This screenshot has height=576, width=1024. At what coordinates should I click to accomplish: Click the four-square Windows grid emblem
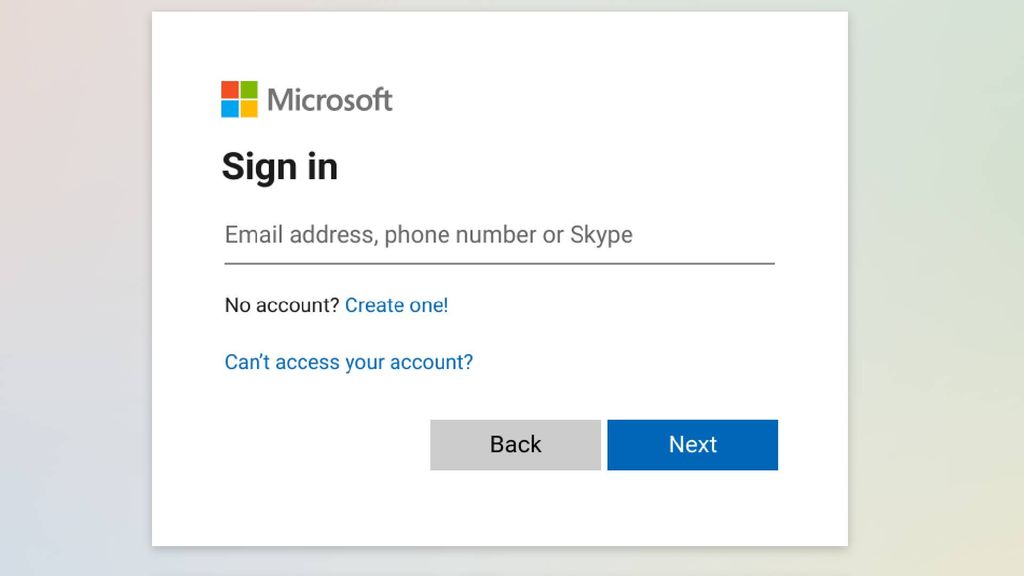click(x=238, y=99)
